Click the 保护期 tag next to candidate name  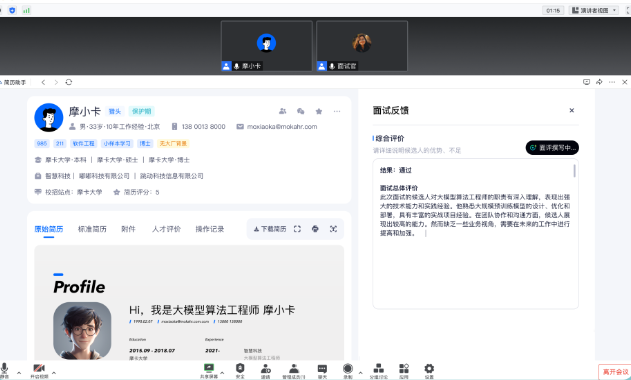pos(142,112)
